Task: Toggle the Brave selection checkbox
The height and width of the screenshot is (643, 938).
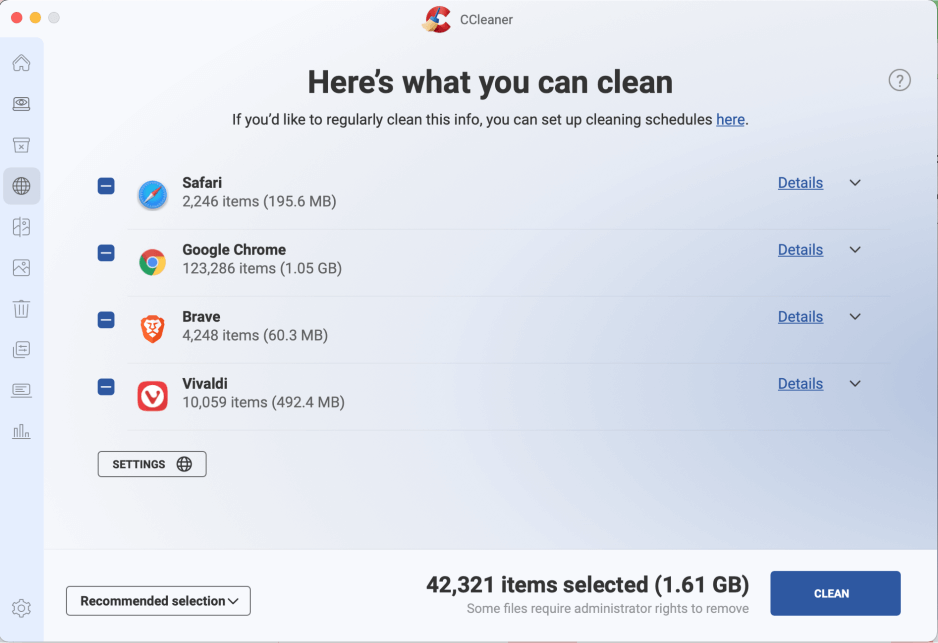Action: [106, 320]
